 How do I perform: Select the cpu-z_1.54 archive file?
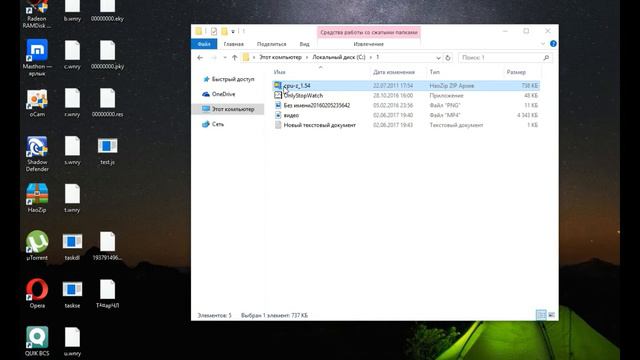406,86
